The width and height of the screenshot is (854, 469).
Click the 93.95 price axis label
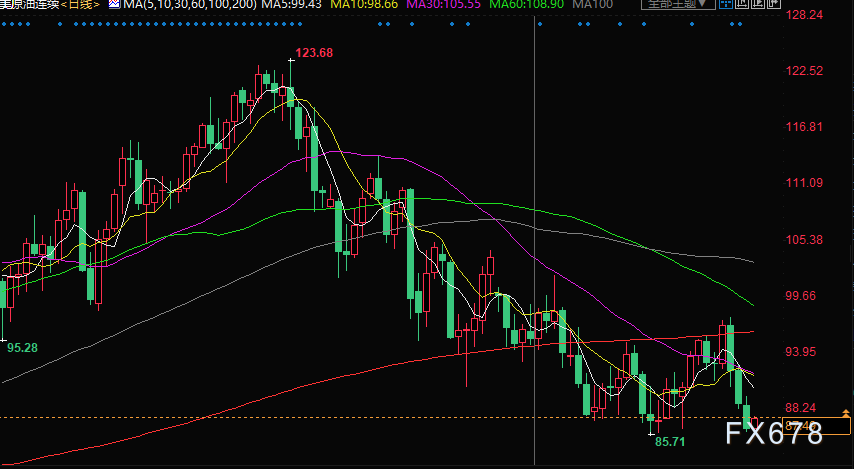click(801, 352)
